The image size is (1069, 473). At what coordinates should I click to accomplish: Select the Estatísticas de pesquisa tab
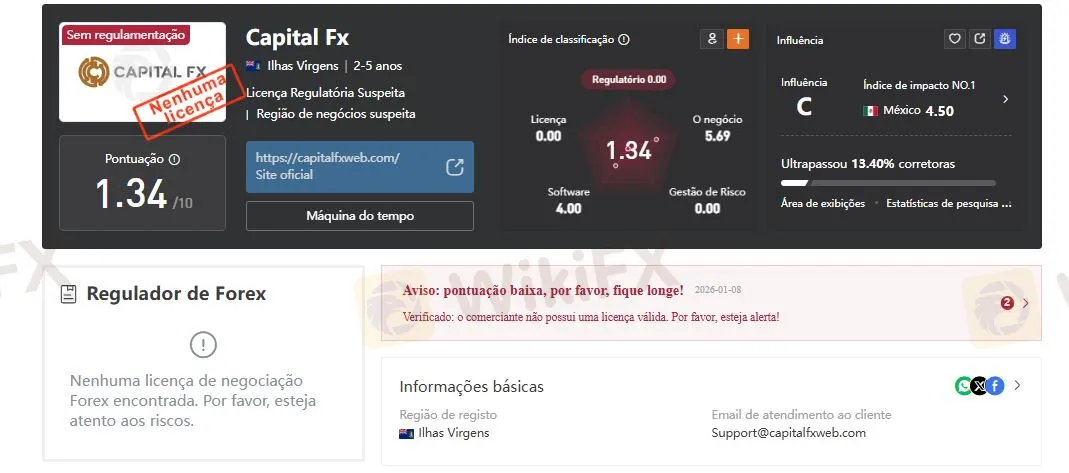[x=948, y=203]
